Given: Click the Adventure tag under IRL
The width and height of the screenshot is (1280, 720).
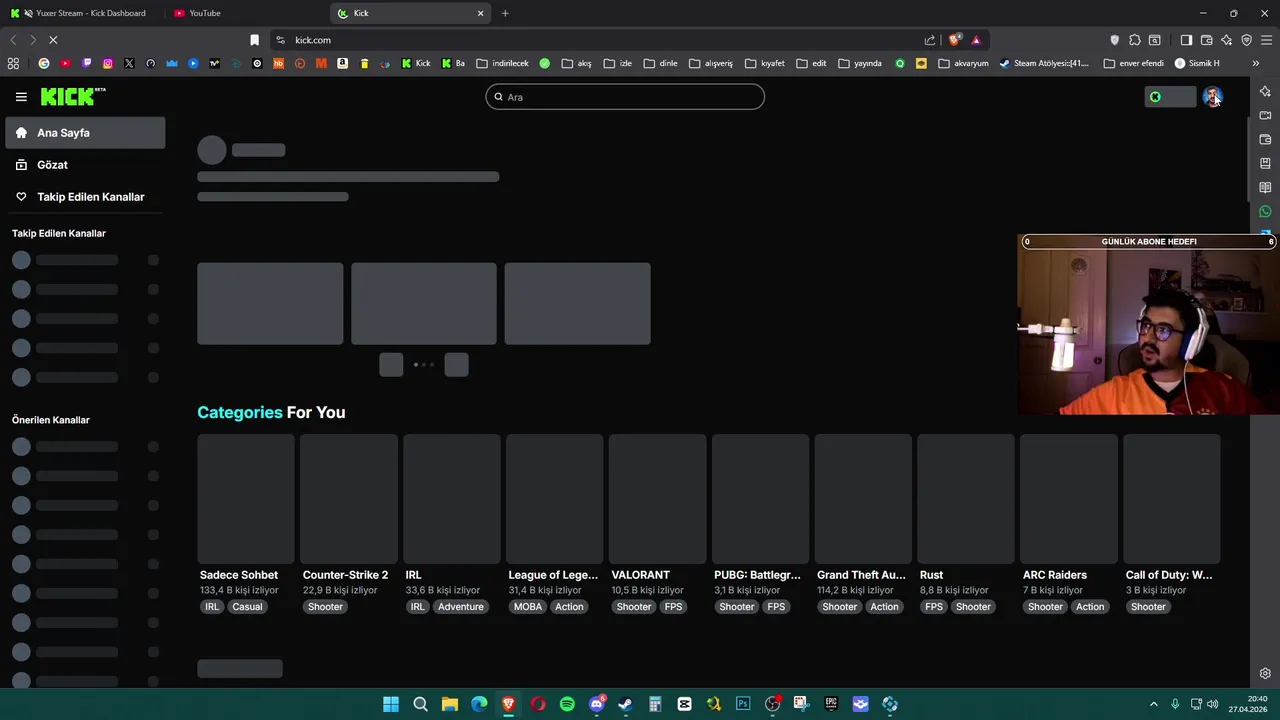Looking at the screenshot, I should [x=460, y=607].
